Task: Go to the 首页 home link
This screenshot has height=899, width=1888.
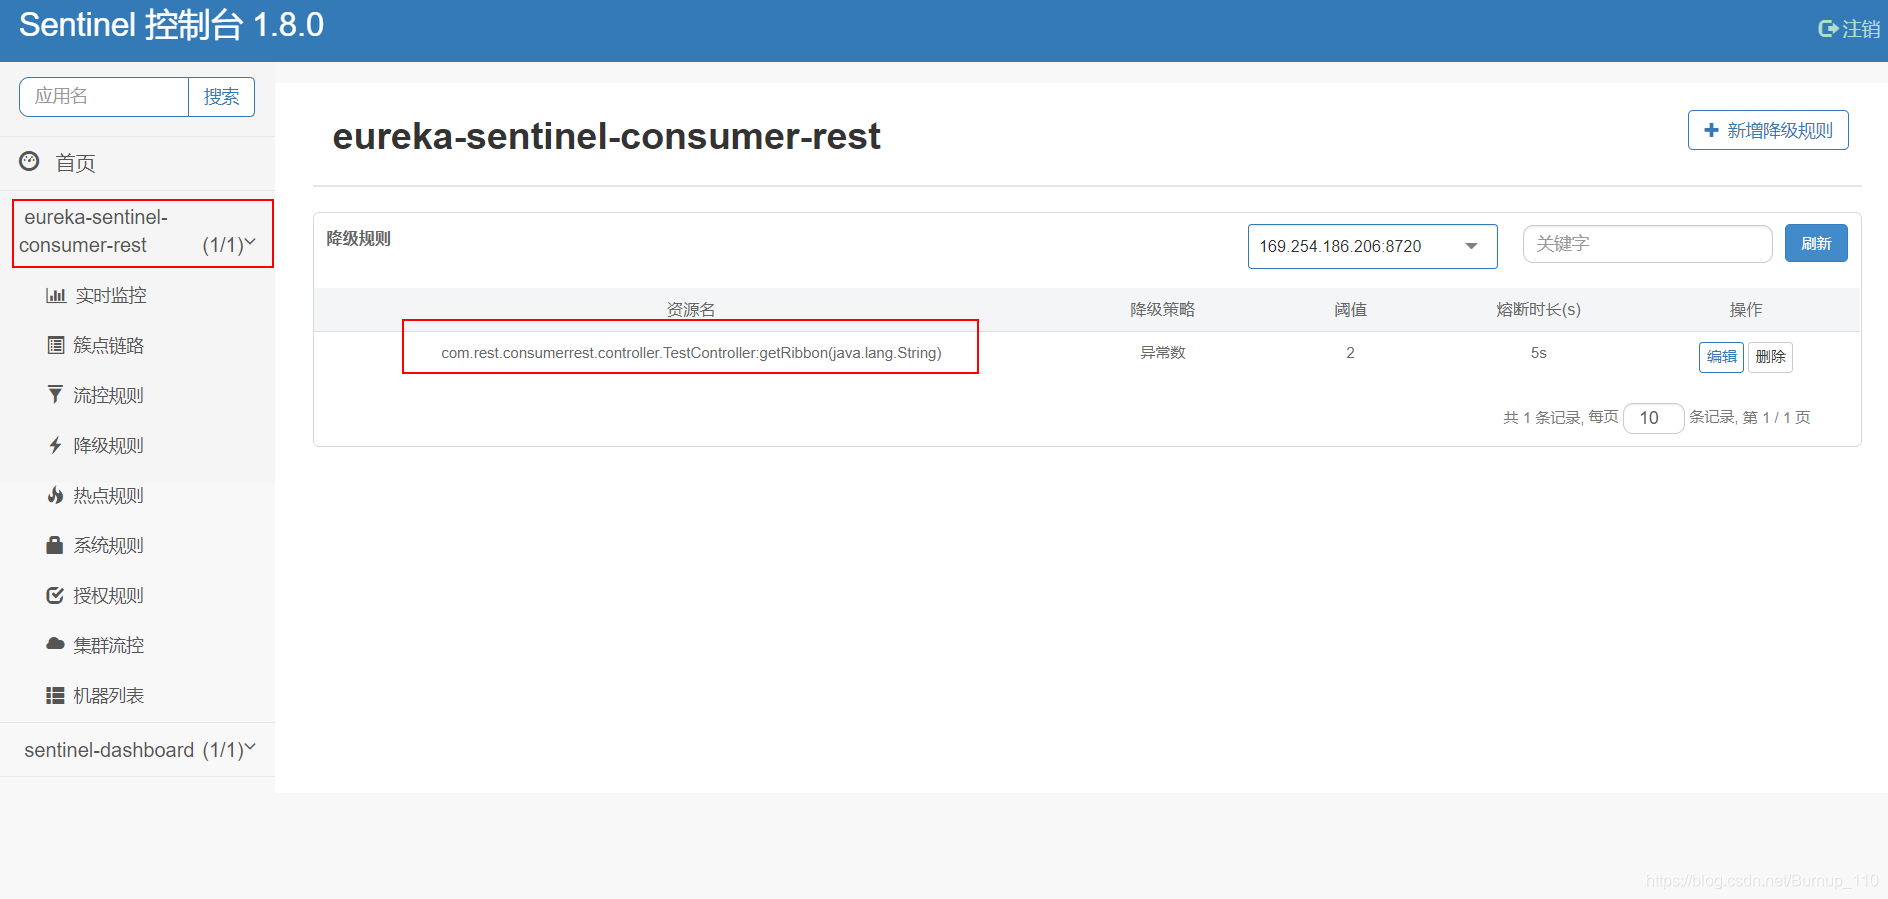Action: pos(75,163)
